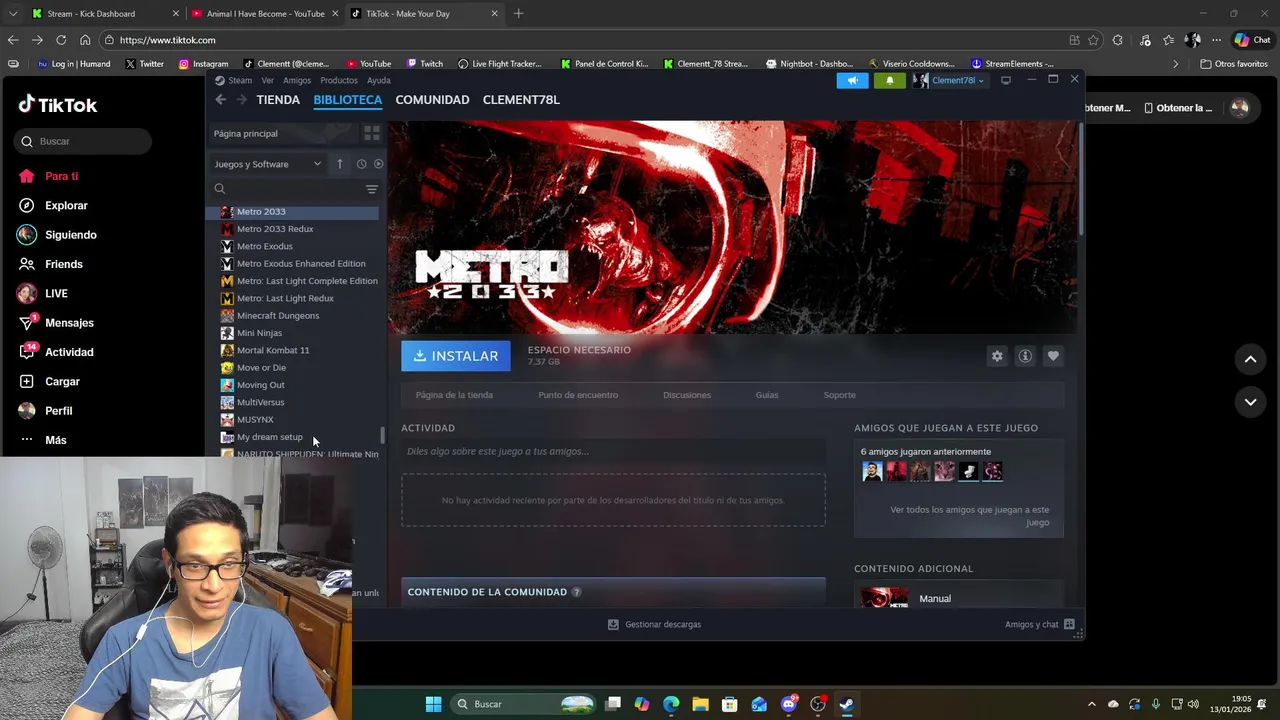1280x720 pixels.
Task: Sort library list with up arrow icon
Action: pos(339,164)
